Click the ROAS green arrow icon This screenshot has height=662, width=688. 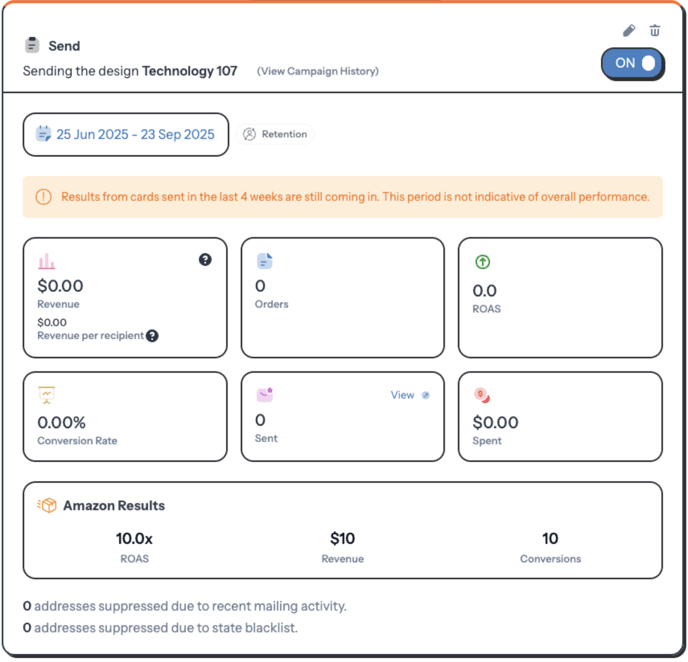click(482, 262)
